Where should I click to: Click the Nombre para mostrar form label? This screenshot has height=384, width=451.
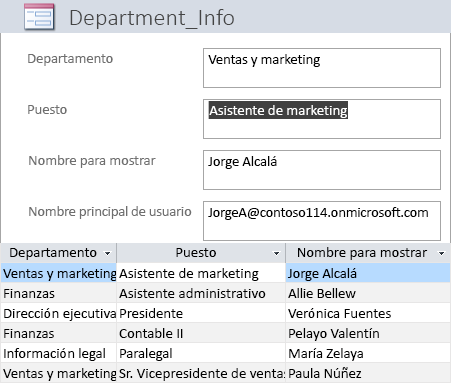92,161
